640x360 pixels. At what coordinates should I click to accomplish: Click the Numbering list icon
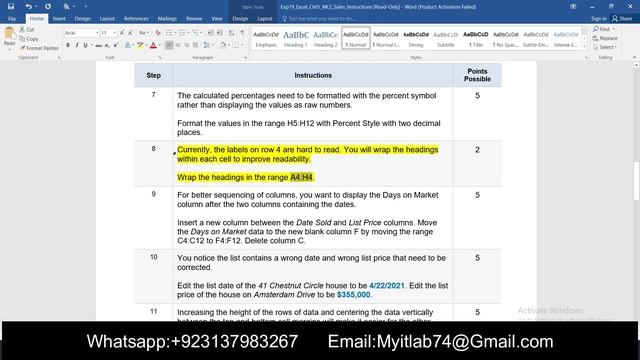click(x=182, y=33)
